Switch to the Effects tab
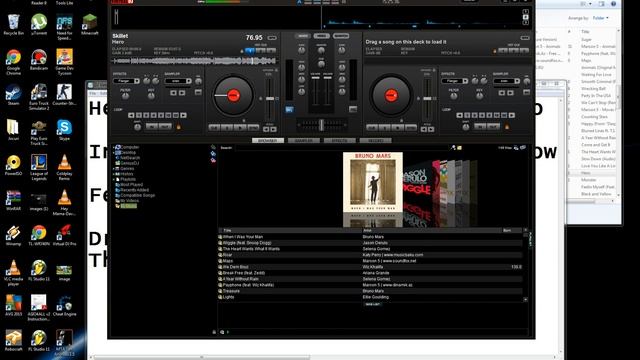640x360 pixels. [339, 140]
